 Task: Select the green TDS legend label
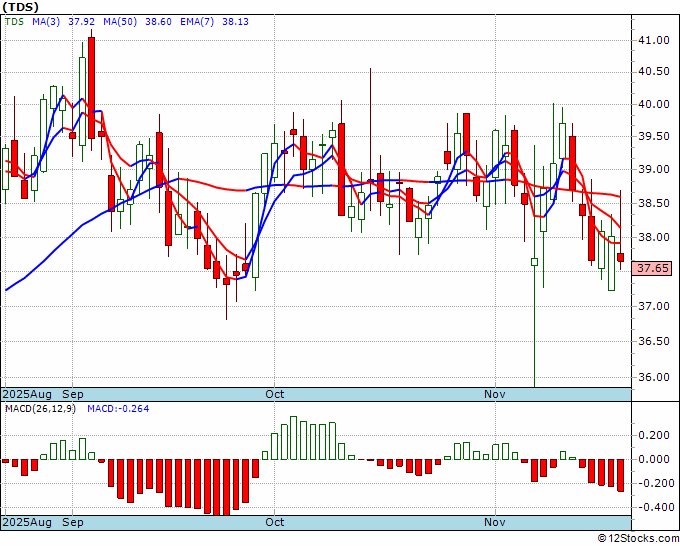pos(14,22)
